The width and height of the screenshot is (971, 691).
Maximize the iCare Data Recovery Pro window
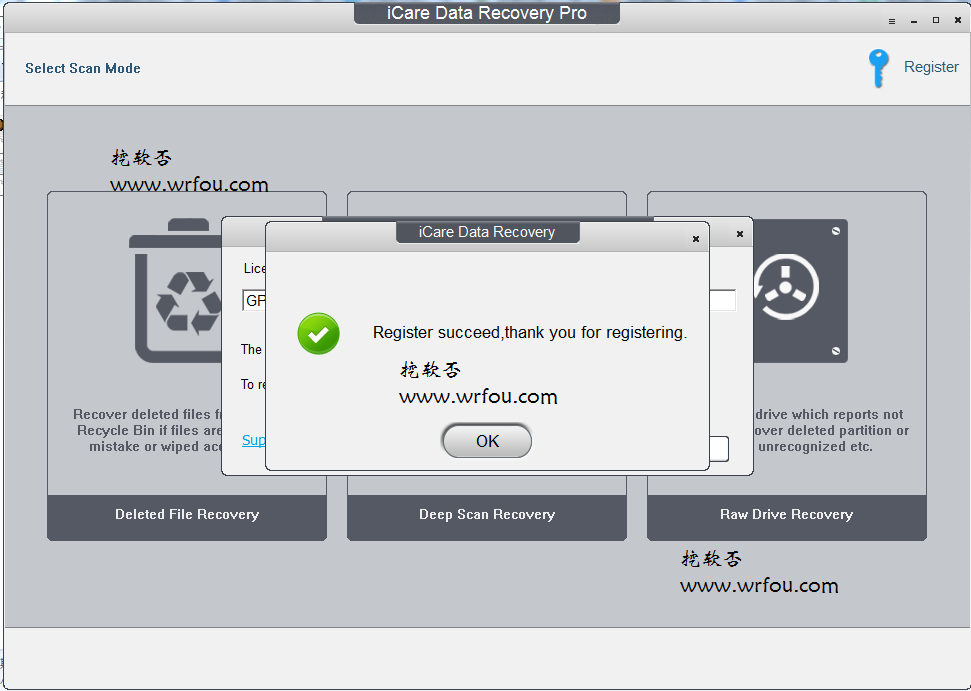[x=936, y=20]
